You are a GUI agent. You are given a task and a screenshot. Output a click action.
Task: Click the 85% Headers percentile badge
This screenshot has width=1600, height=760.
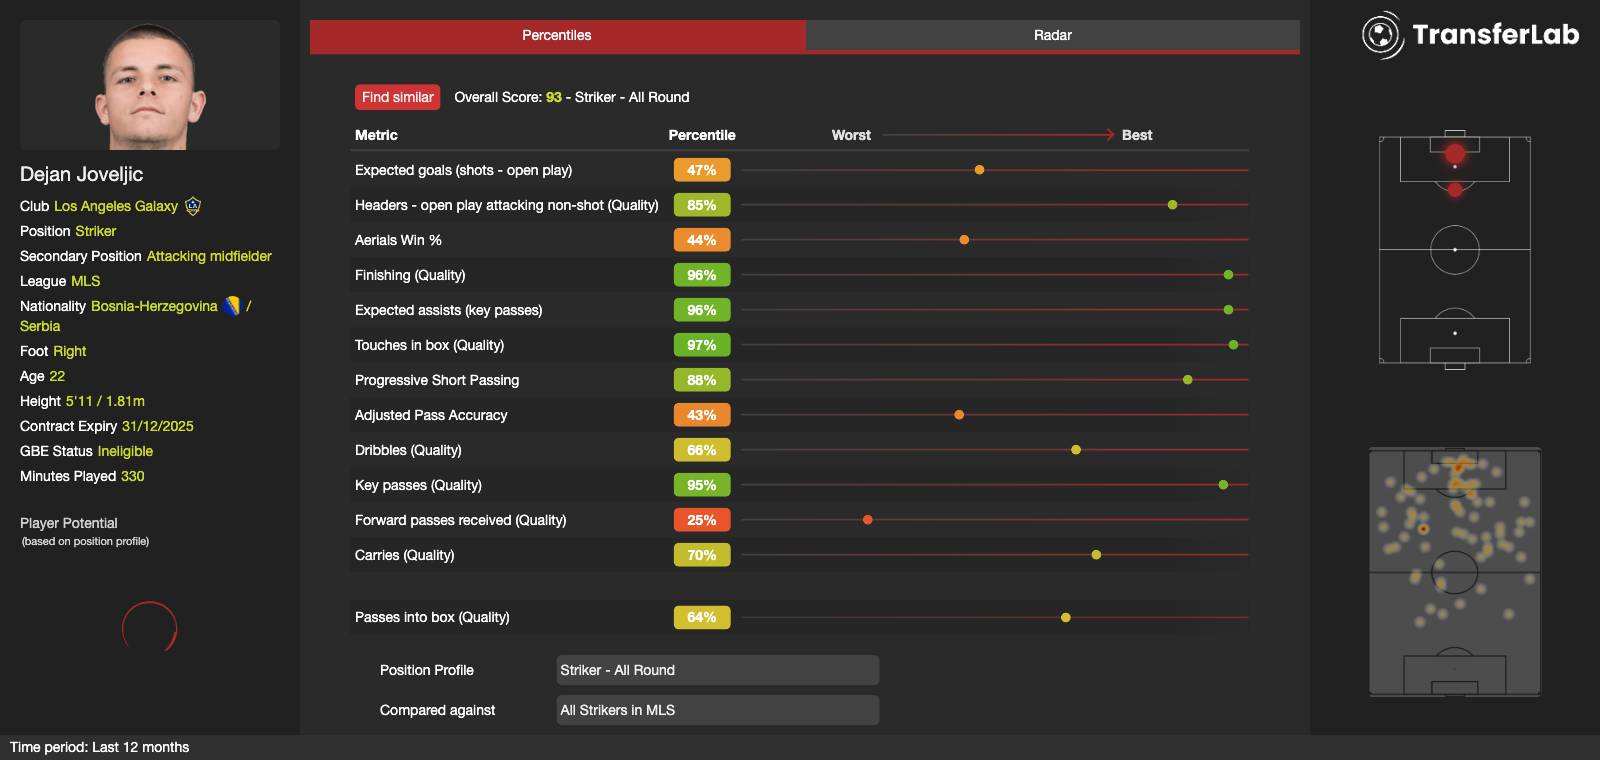click(702, 205)
